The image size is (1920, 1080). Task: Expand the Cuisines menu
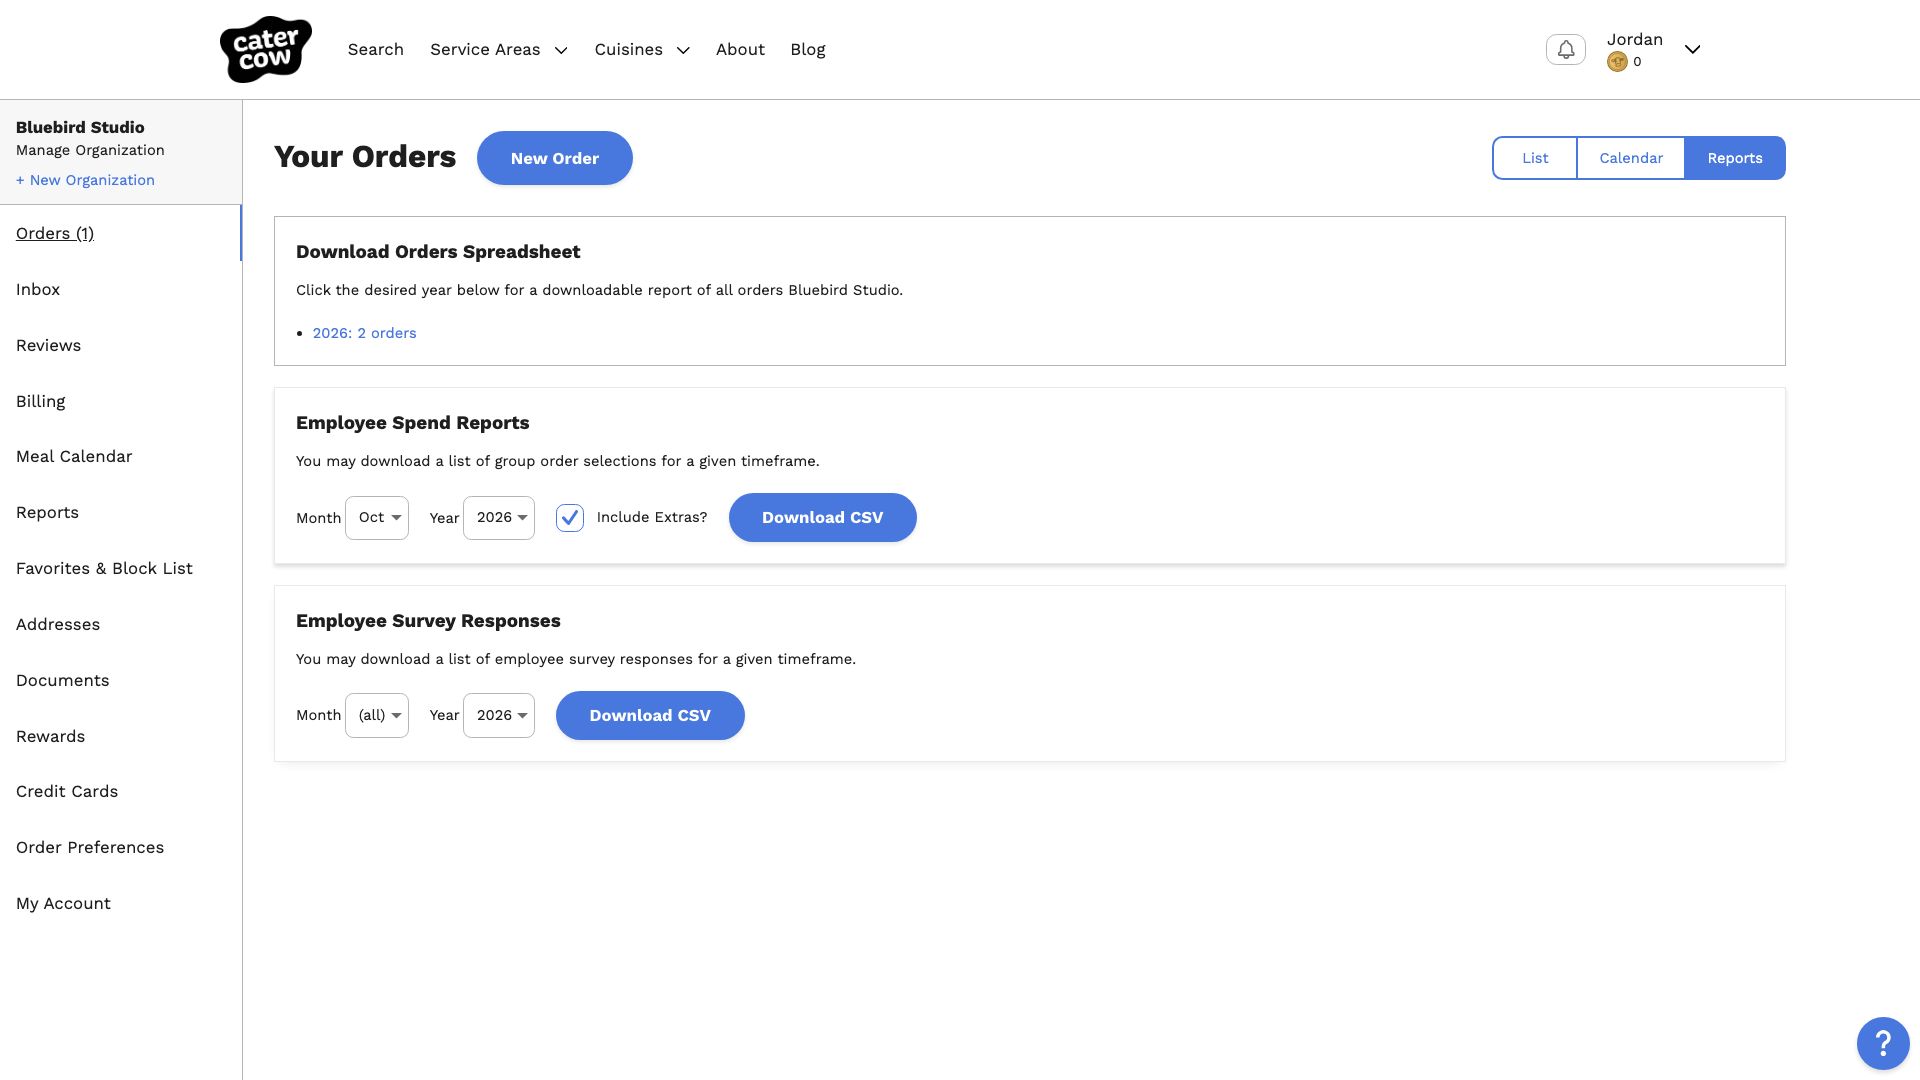(642, 49)
